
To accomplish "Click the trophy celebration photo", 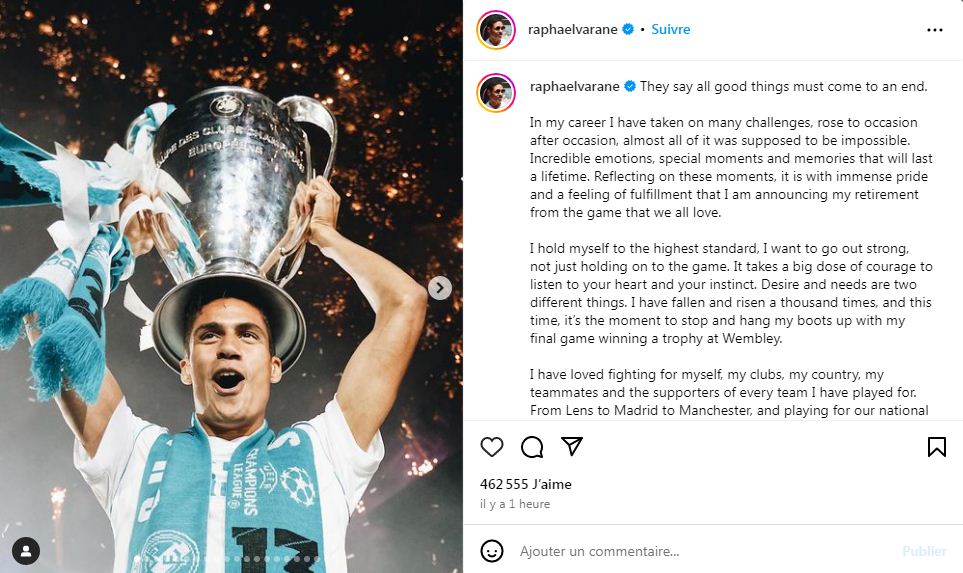I will 230,300.
